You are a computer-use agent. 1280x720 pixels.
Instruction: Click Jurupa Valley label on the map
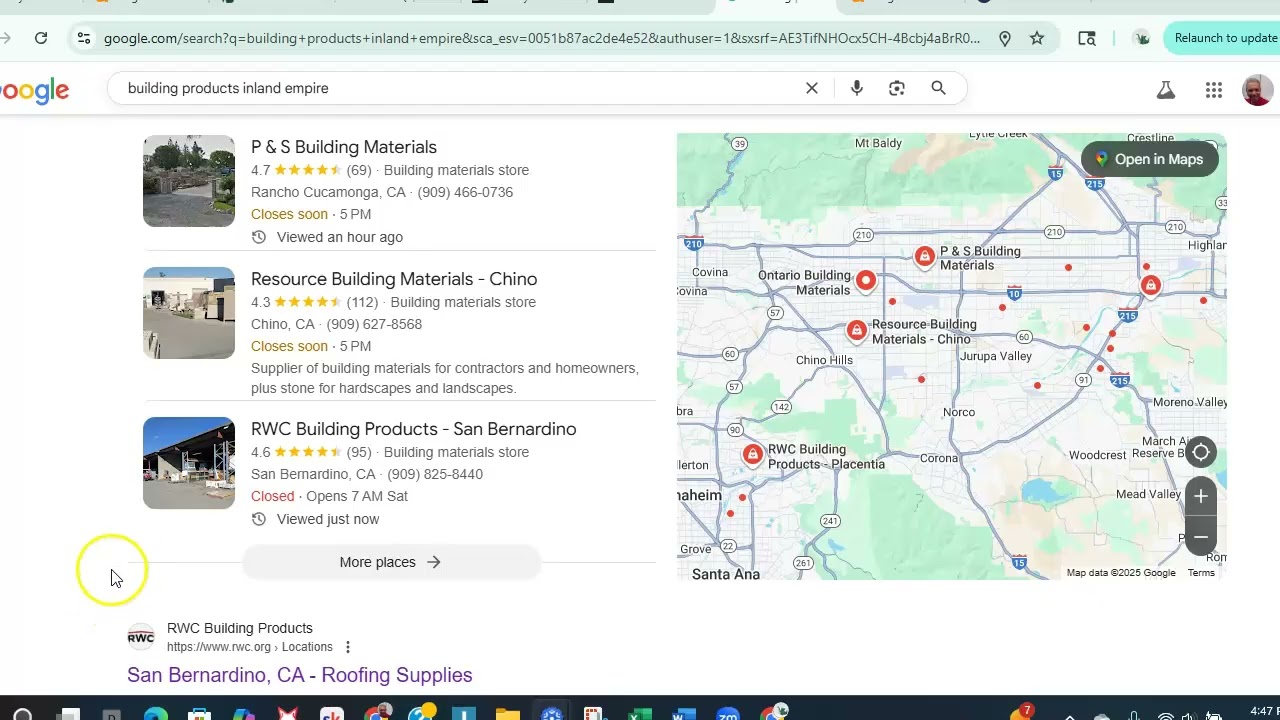(x=996, y=356)
